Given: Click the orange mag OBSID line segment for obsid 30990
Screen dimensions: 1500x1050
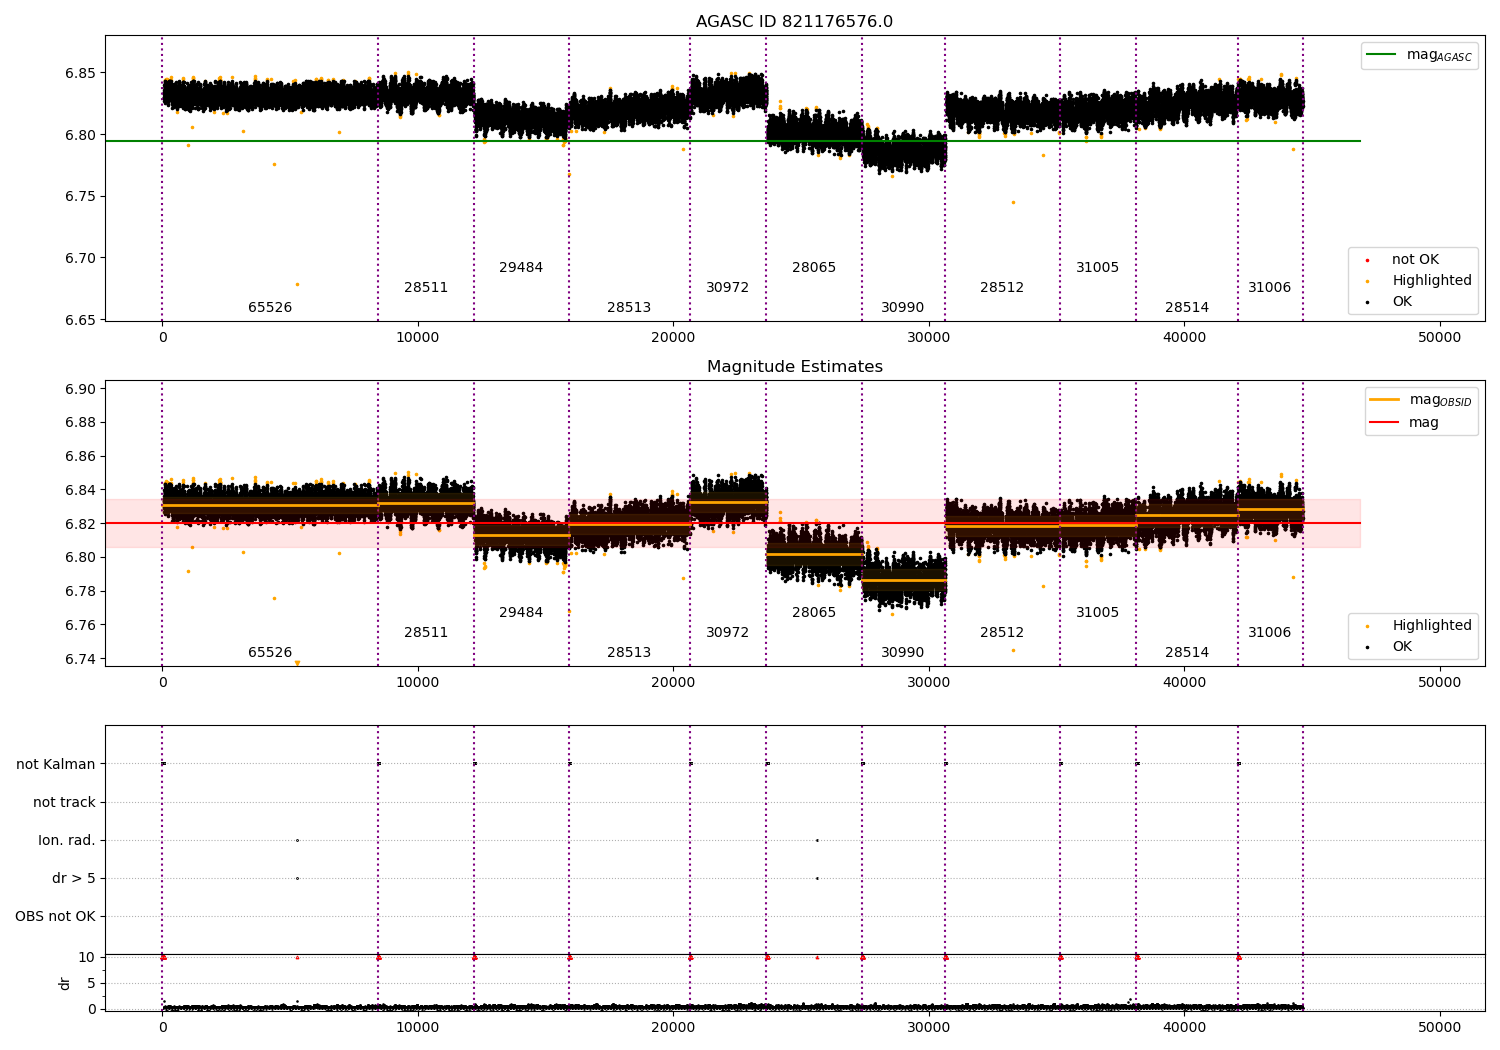Looking at the screenshot, I should [904, 580].
